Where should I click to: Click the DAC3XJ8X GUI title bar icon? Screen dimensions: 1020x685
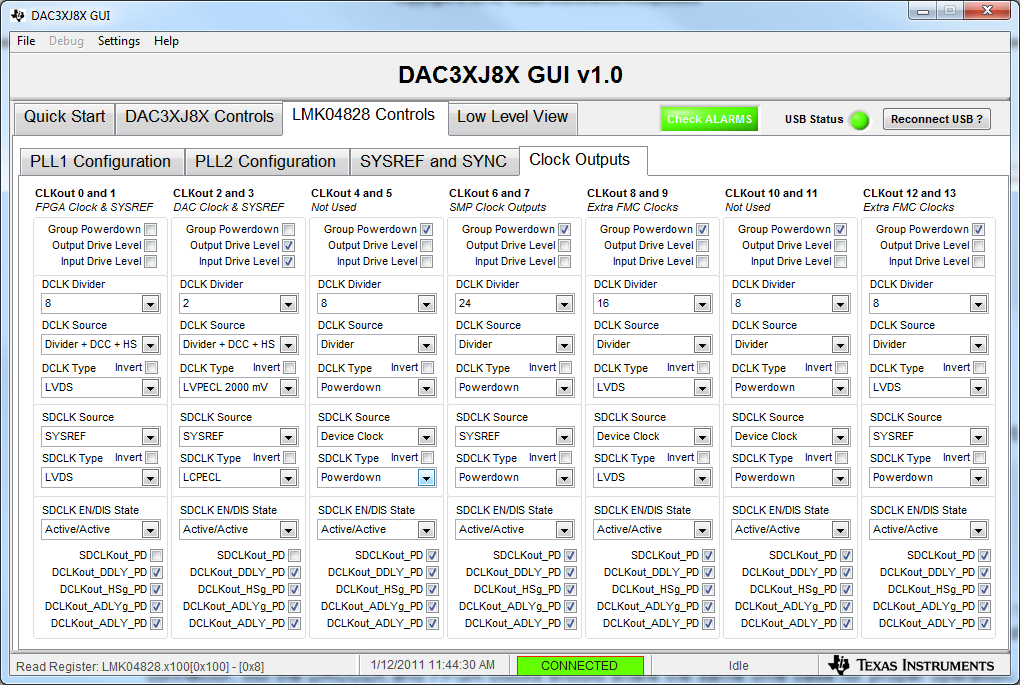point(18,15)
